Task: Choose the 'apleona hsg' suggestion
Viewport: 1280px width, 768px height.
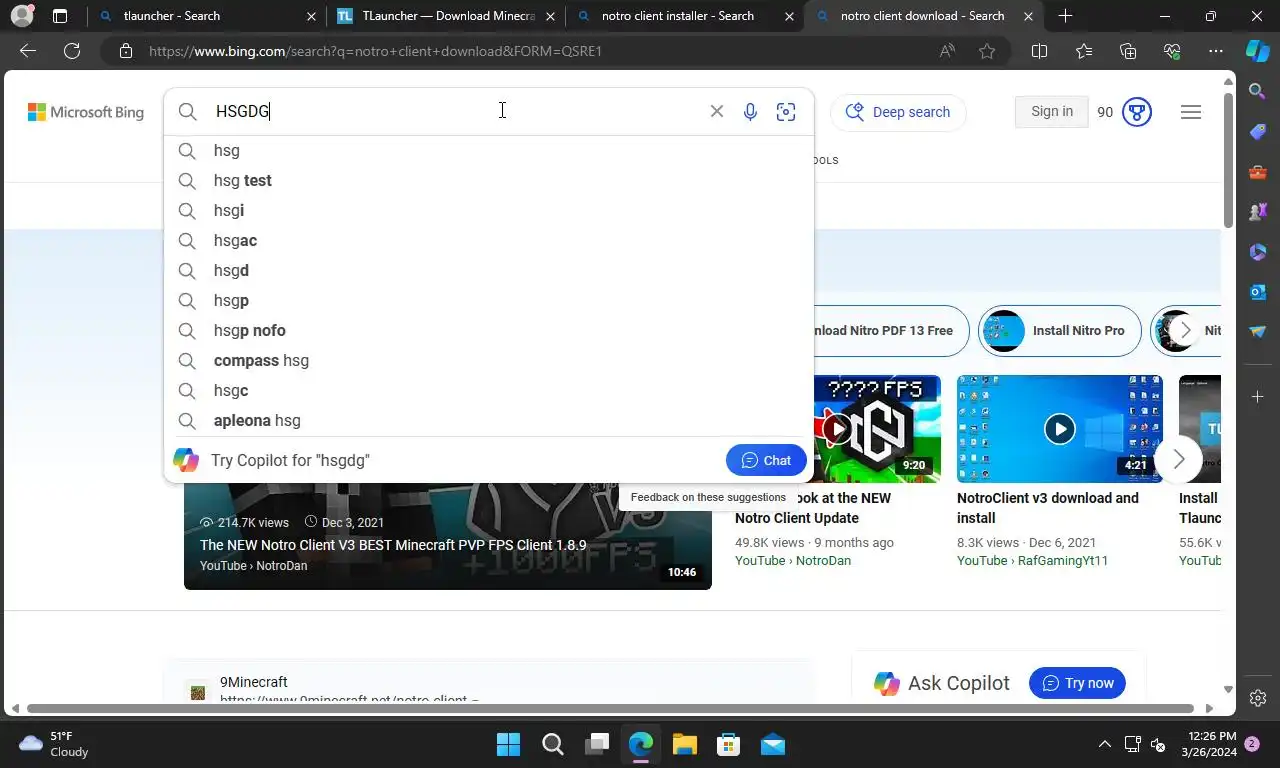Action: (x=489, y=420)
